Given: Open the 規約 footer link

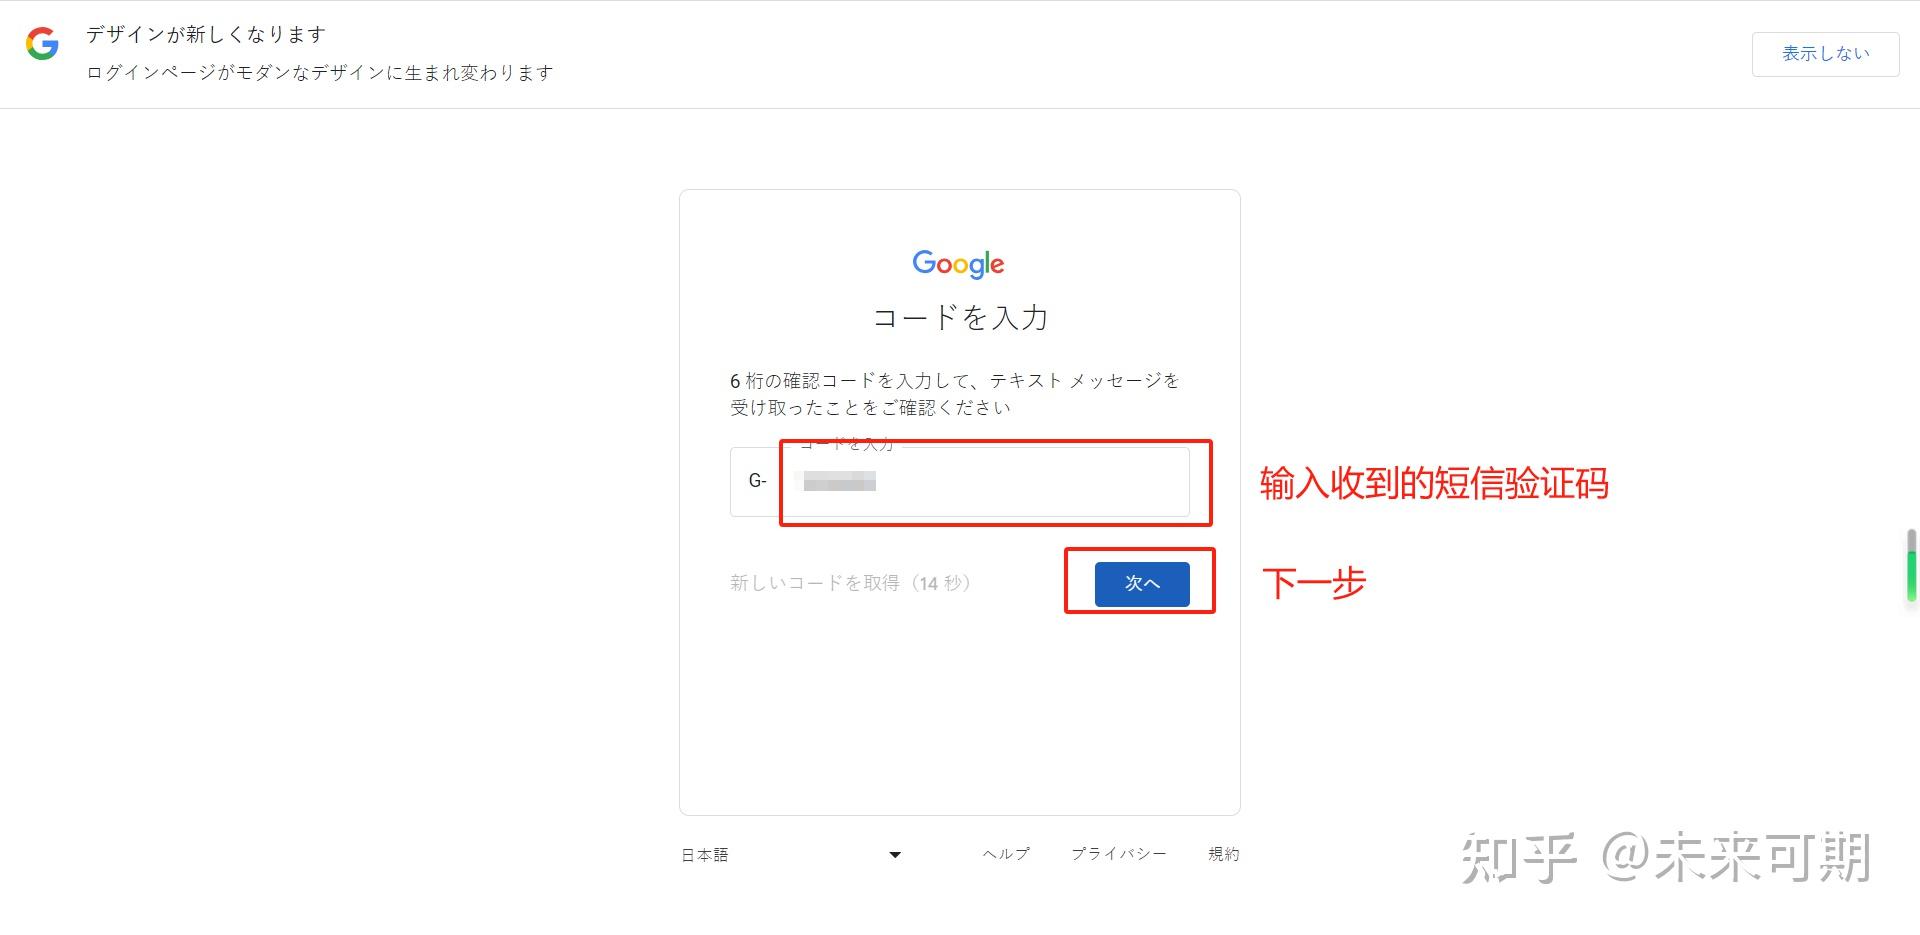Looking at the screenshot, I should point(1223,854).
